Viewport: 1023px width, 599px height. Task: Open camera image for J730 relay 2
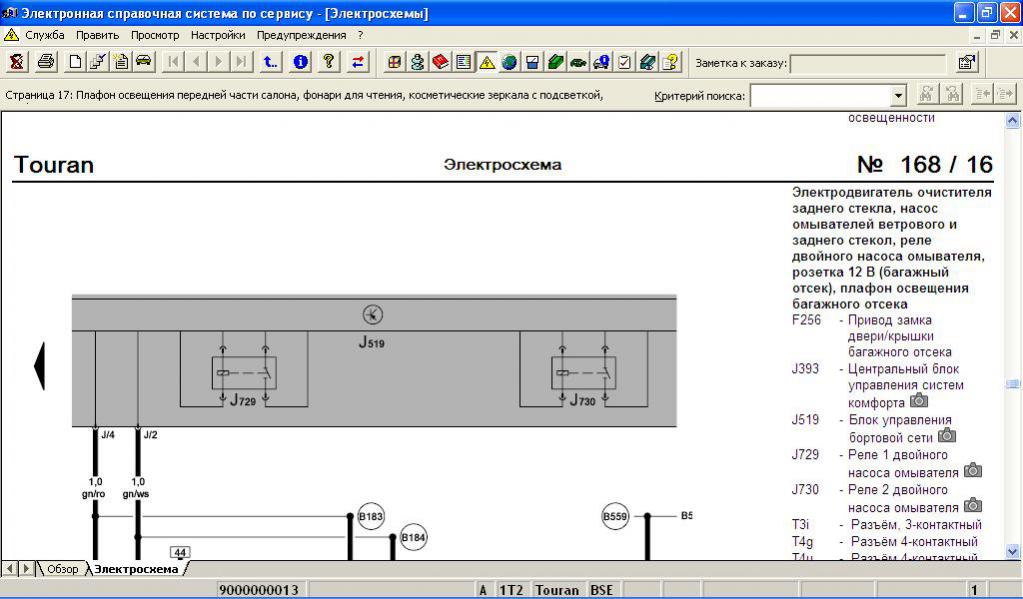pos(973,504)
